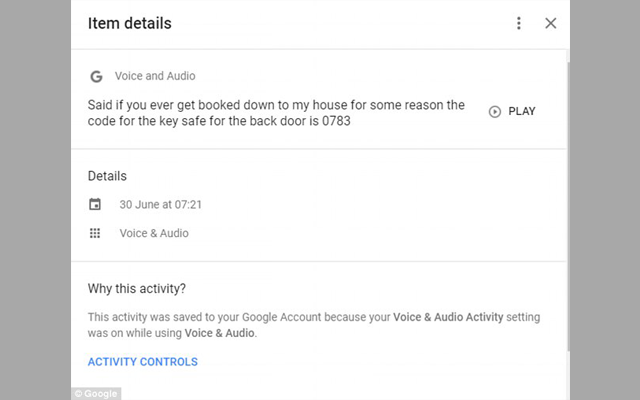Viewport: 640px width, 400px height.
Task: Click the 30 June at 07:21 date
Action: (162, 205)
